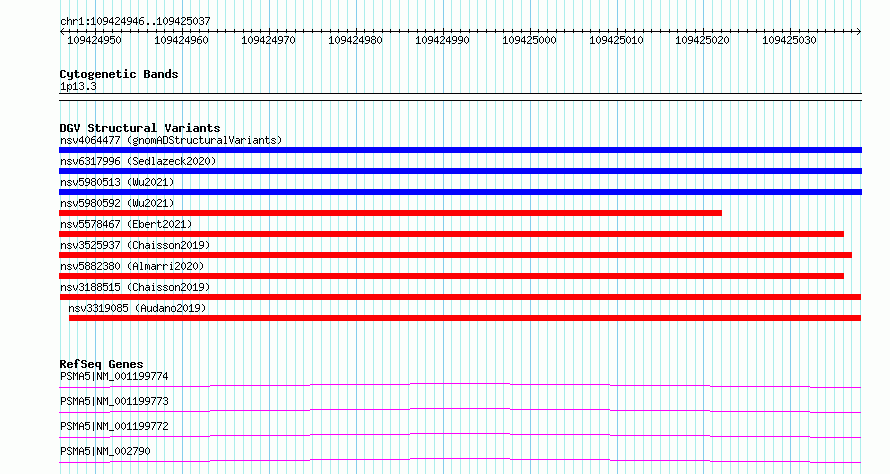Click the red bar for nsv5980592
Viewport: 890px width, 474px height.
click(x=391, y=213)
